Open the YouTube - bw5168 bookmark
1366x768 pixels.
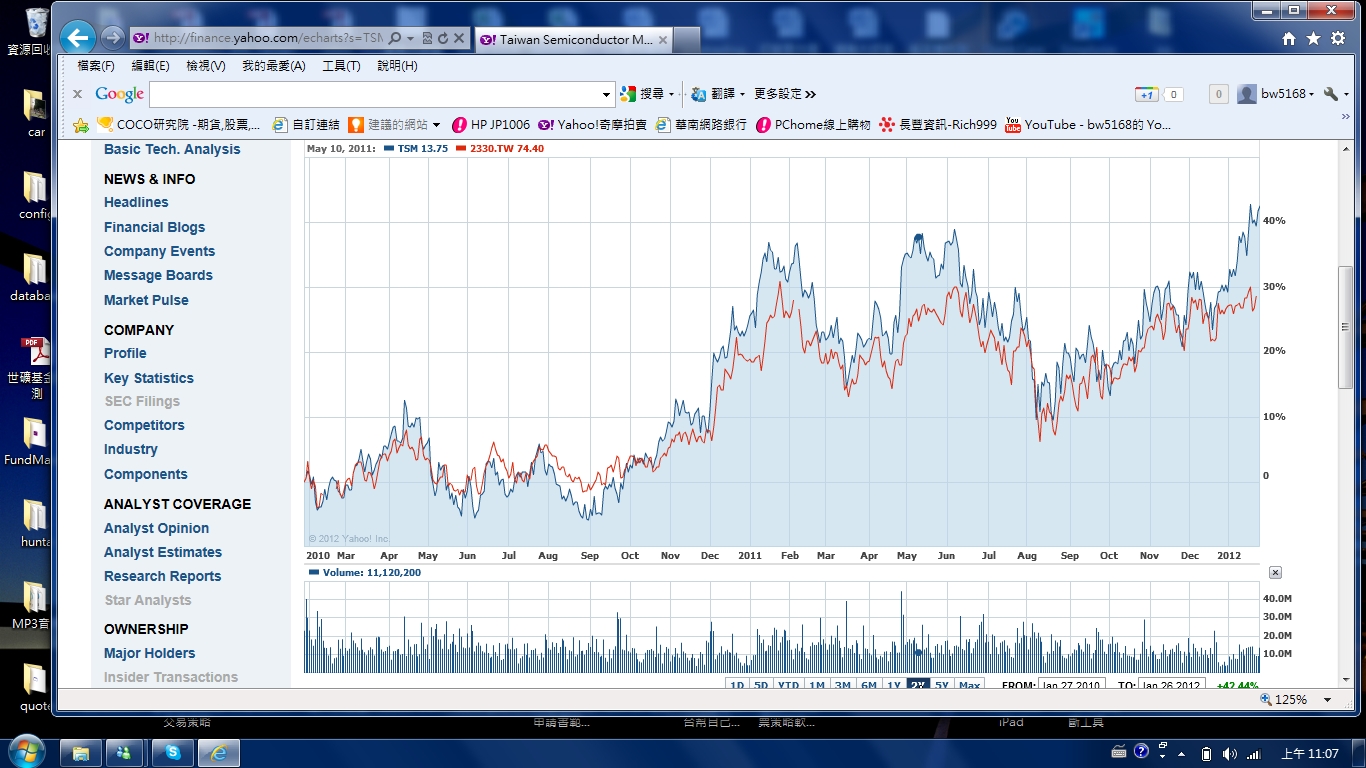1088,125
